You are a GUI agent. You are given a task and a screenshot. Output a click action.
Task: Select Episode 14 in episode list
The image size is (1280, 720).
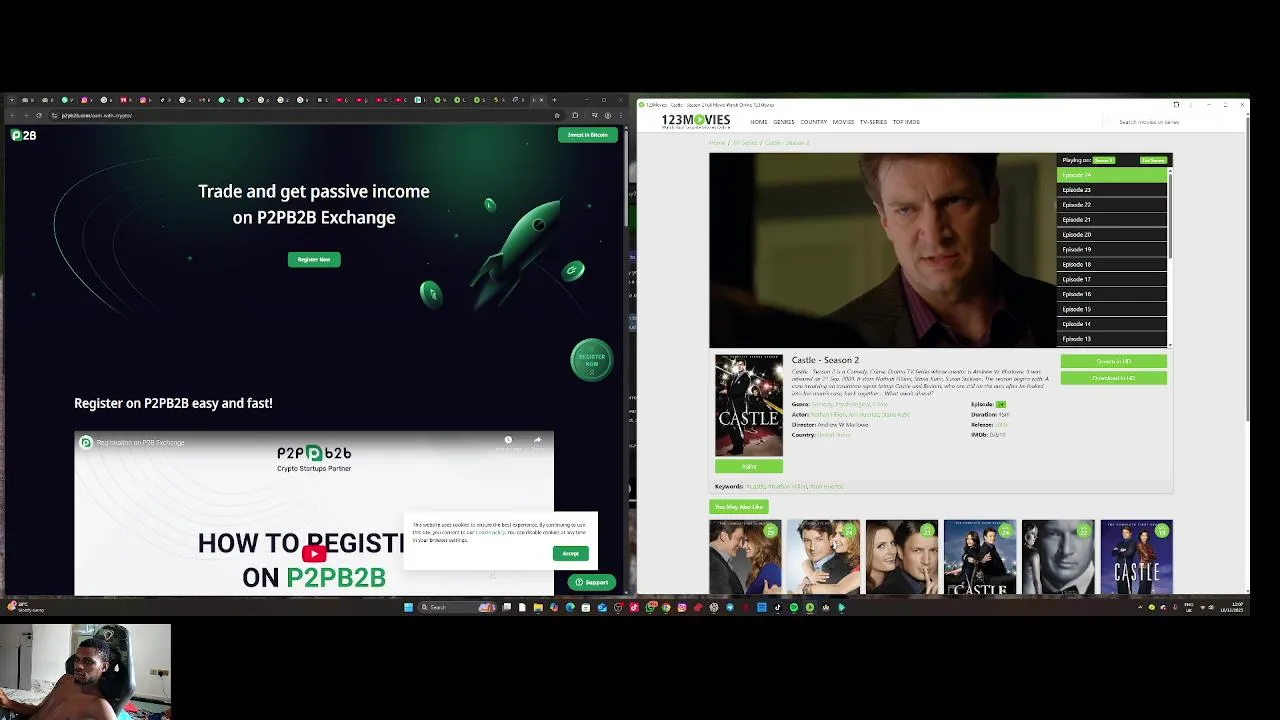[1112, 325]
